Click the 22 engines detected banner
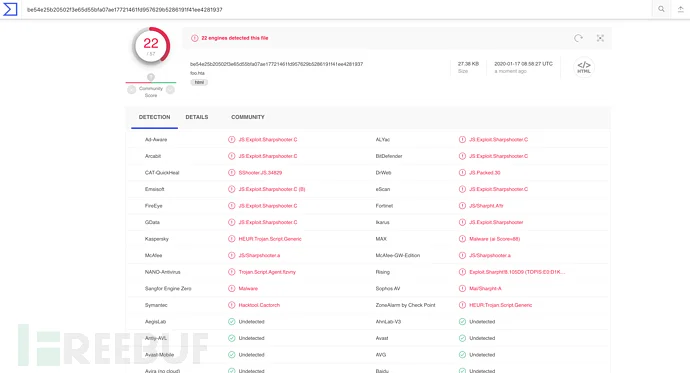The image size is (690, 373). pos(235,38)
